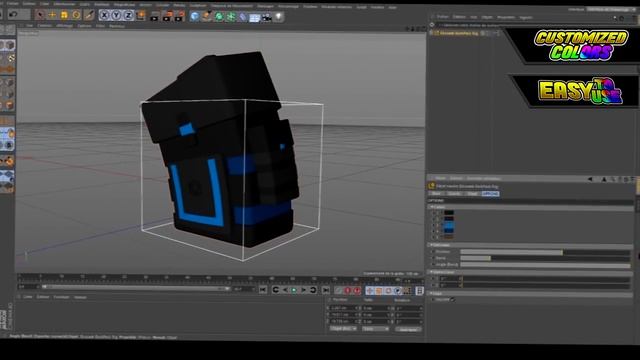
Task: Open the size mode dropdown
Action: 376,329
